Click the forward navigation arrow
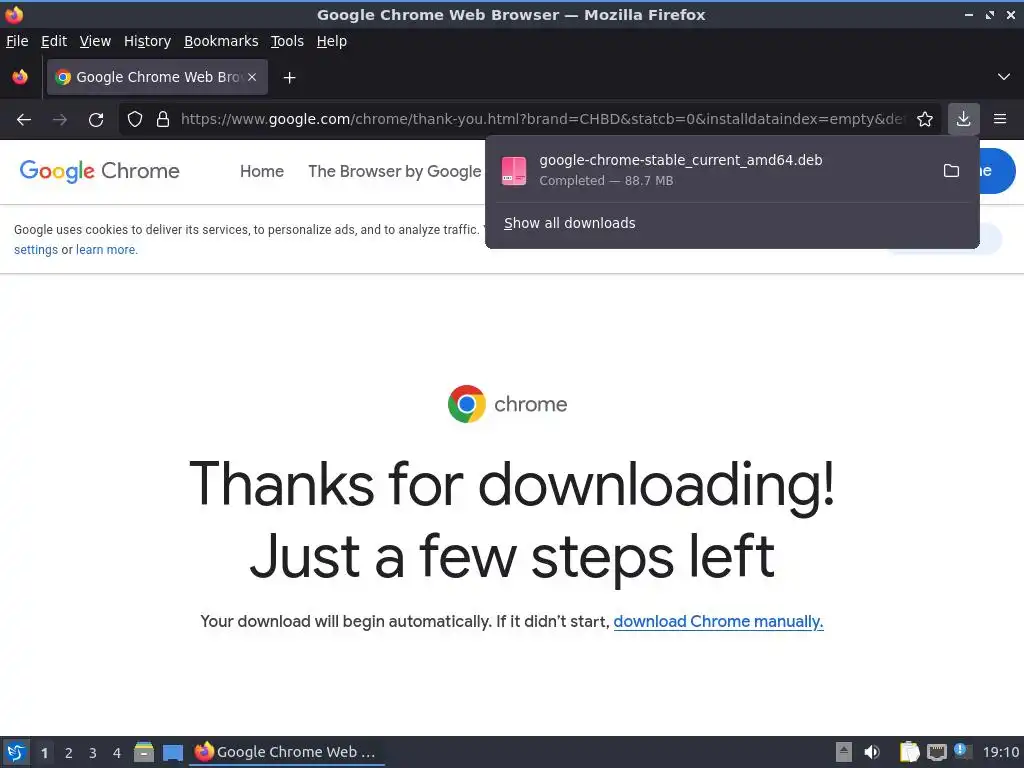The width and height of the screenshot is (1024, 768). coord(59,120)
